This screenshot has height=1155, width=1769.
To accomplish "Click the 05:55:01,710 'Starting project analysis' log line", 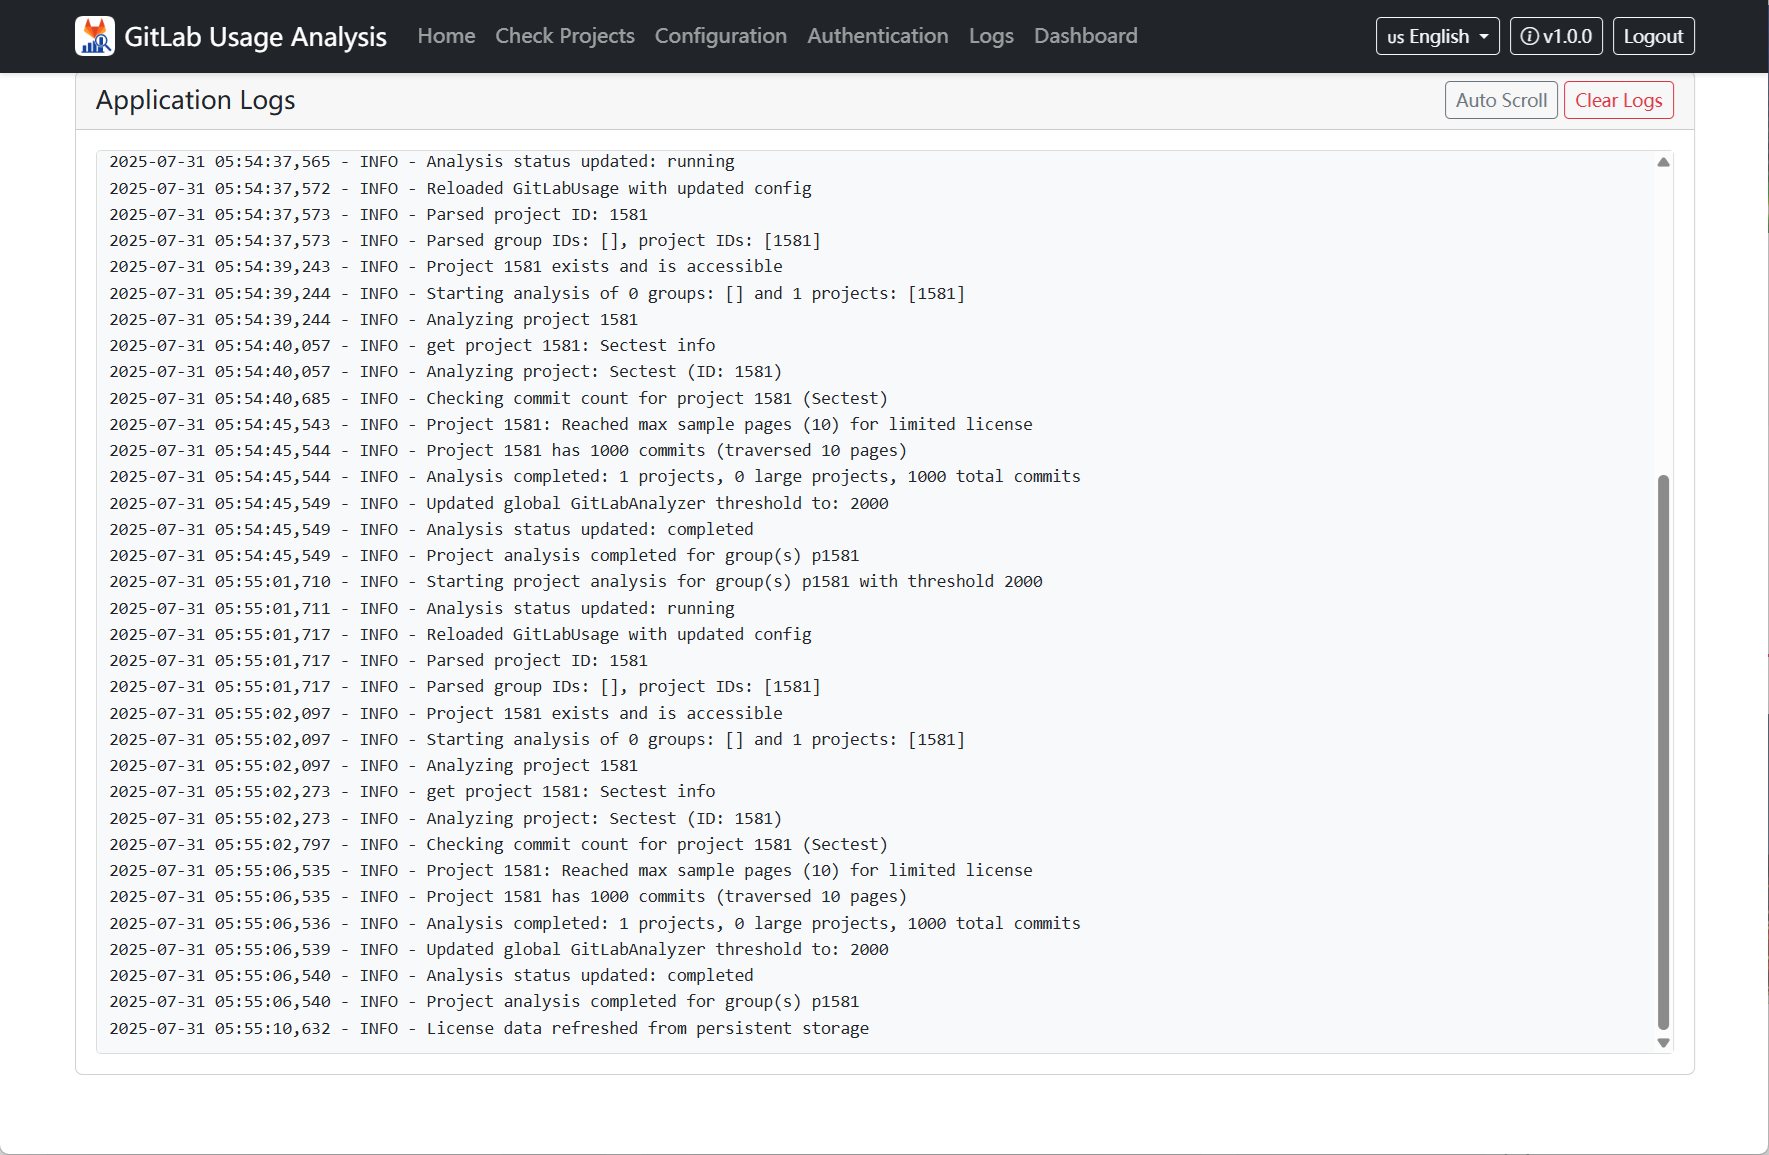I will (576, 581).
